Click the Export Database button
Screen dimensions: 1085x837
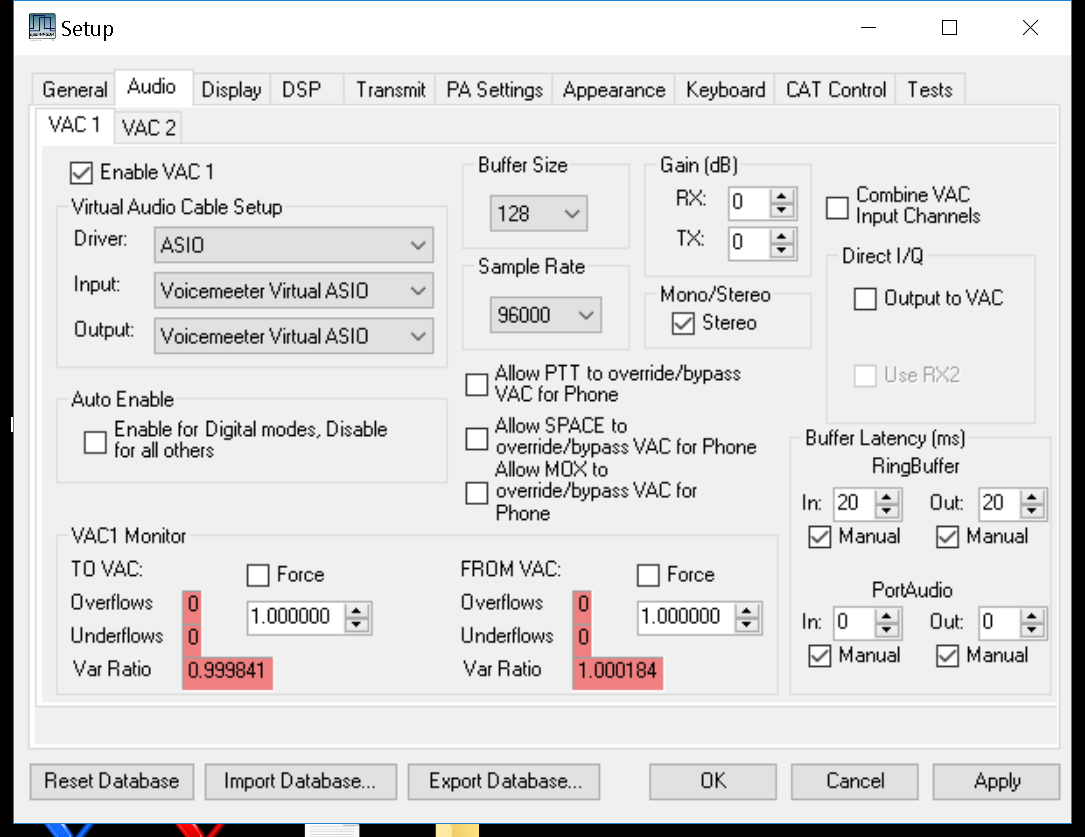505,781
